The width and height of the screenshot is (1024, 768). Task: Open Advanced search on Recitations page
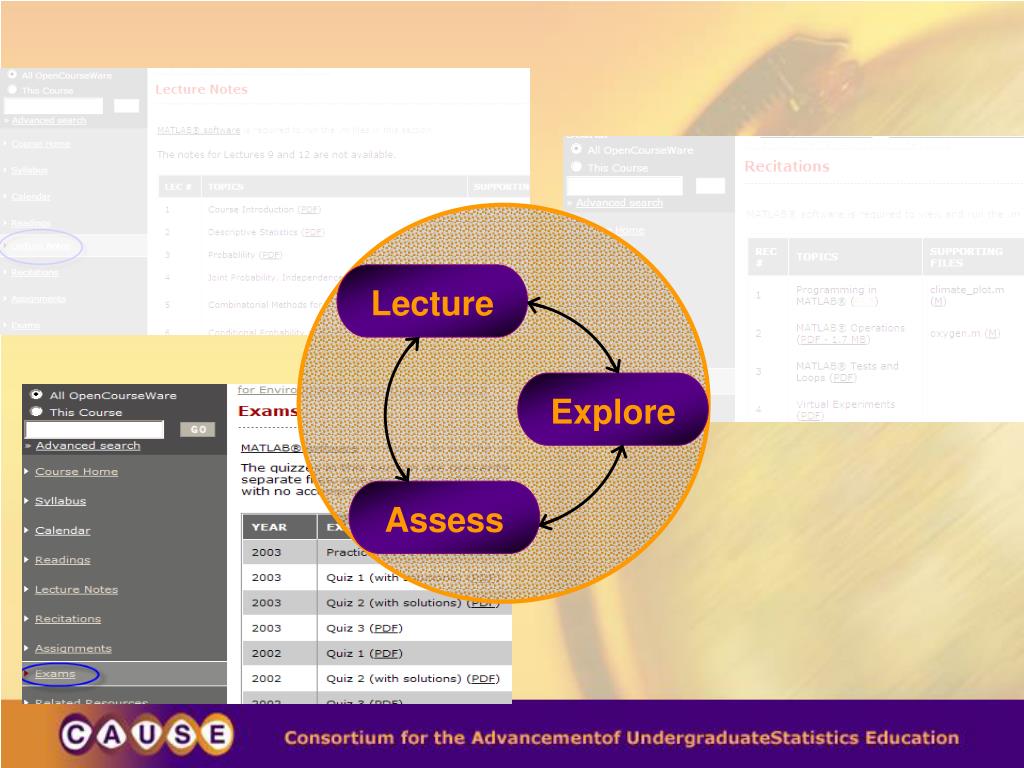[x=619, y=203]
